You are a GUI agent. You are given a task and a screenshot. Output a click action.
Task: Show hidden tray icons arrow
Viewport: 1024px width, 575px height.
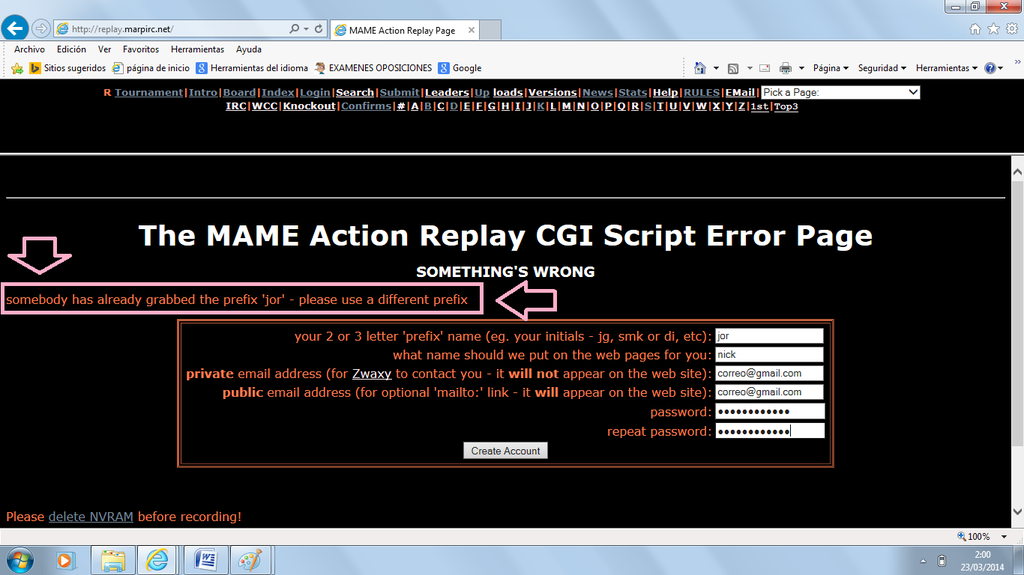(923, 561)
